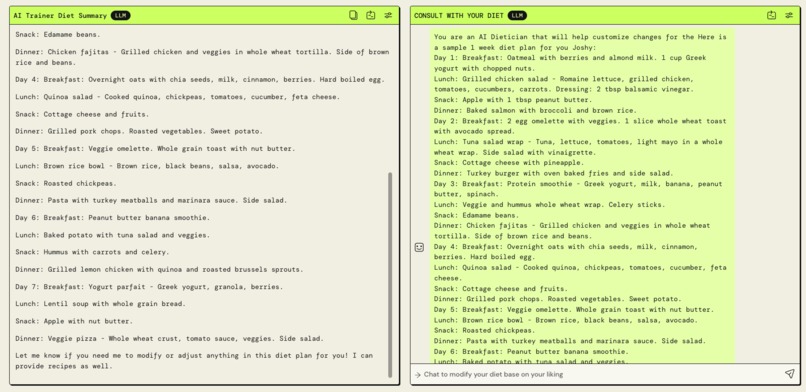Click 'Lunch: Brown rice bowl' in chat message
The image size is (806, 392).
[566, 321]
